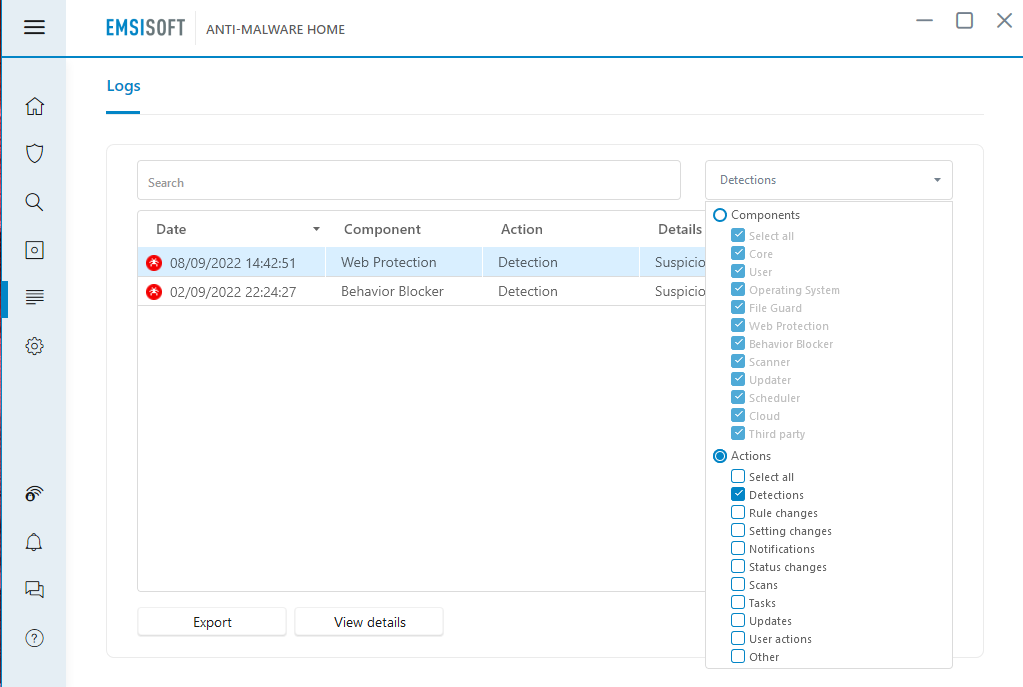Click the View details button
This screenshot has width=1023, height=687.
[x=369, y=622]
